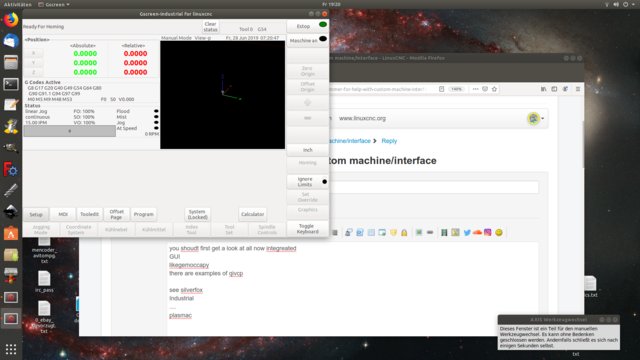The image size is (640, 360).
Task: Open Firefox library icon
Action: tap(543, 89)
